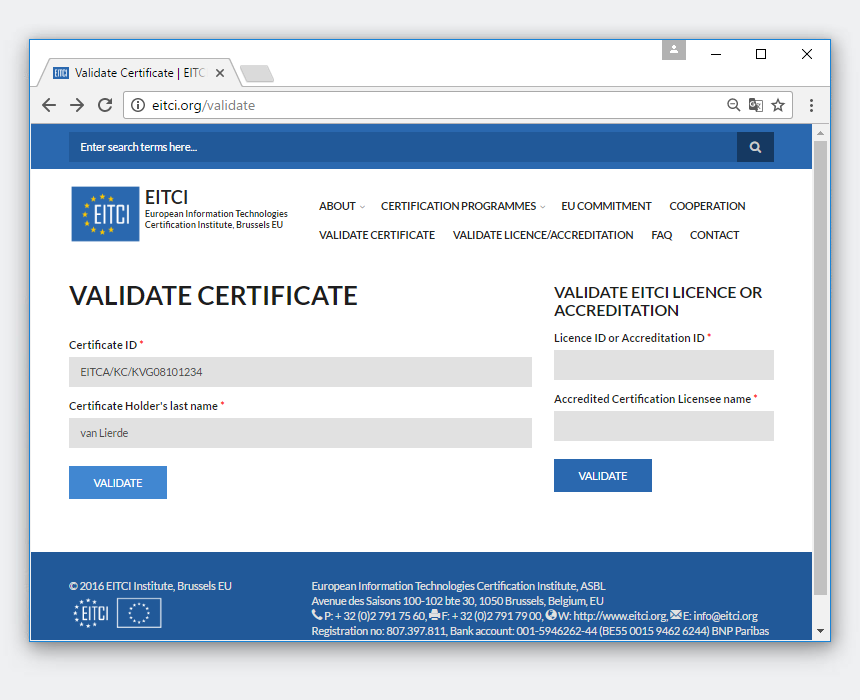Image resolution: width=860 pixels, height=700 pixels.
Task: Open Chrome three-dot menu
Action: (811, 105)
